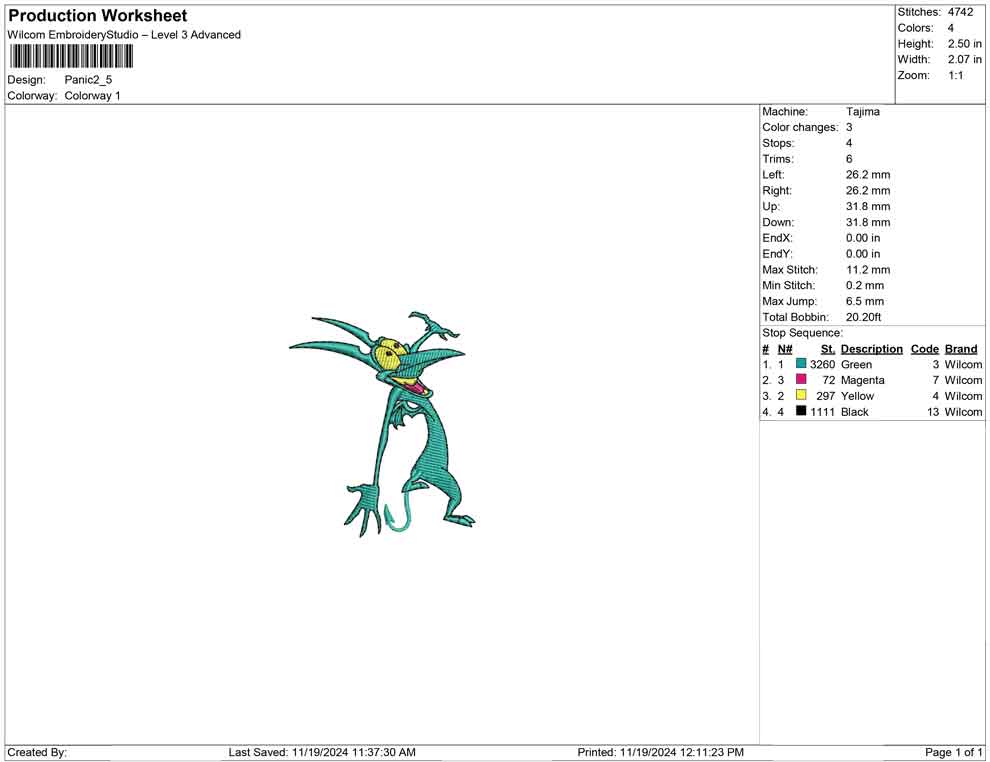The height and width of the screenshot is (762, 990).
Task: Click the zoom value '1:1'
Action: click(955, 75)
